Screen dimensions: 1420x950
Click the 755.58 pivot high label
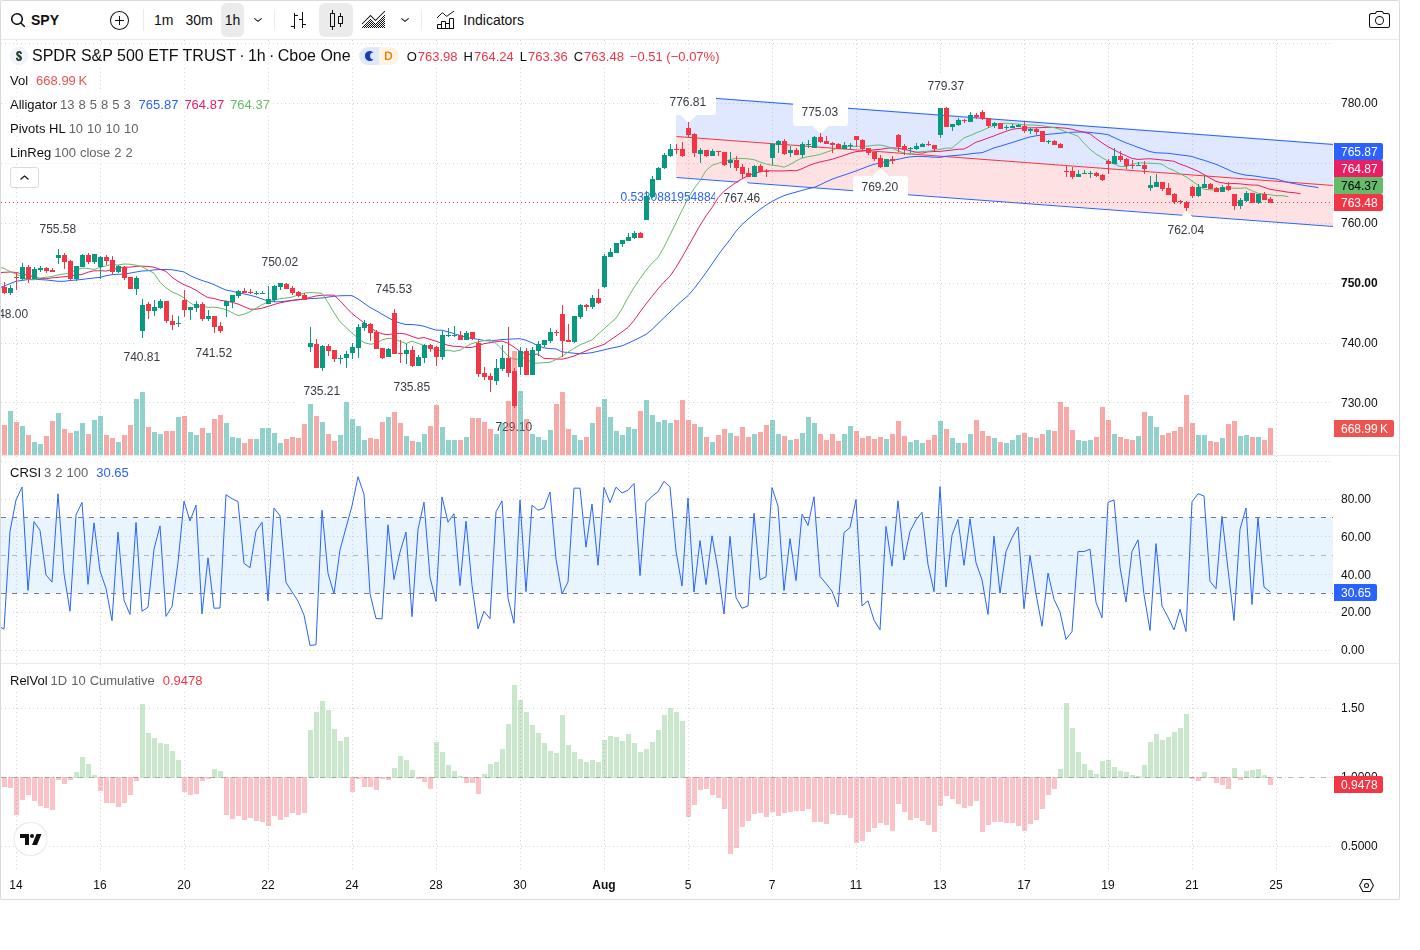pos(57,229)
